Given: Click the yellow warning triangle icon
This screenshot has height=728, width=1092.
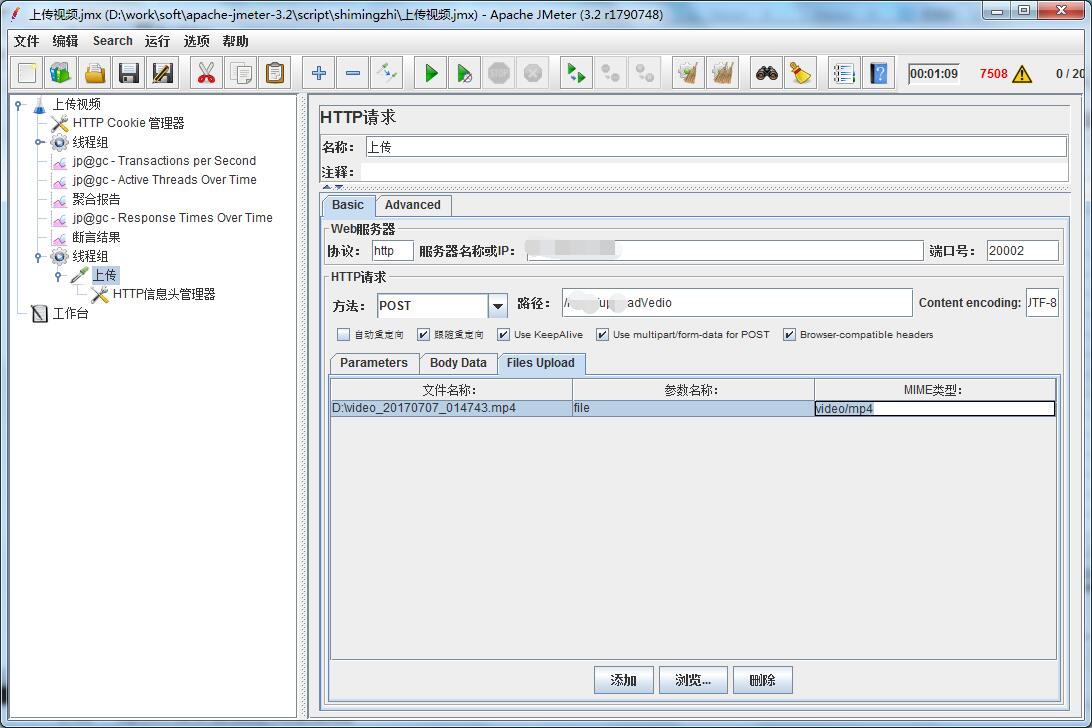Looking at the screenshot, I should [x=1022, y=74].
